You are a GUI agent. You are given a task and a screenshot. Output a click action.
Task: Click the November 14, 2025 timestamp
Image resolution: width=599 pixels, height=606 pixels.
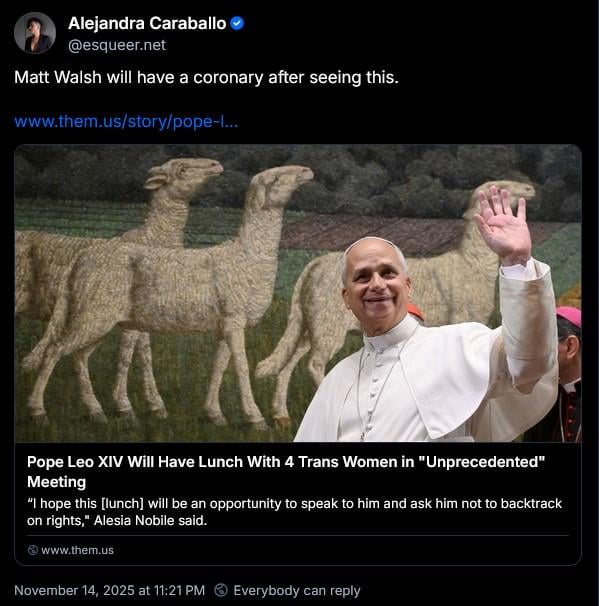click(x=109, y=591)
